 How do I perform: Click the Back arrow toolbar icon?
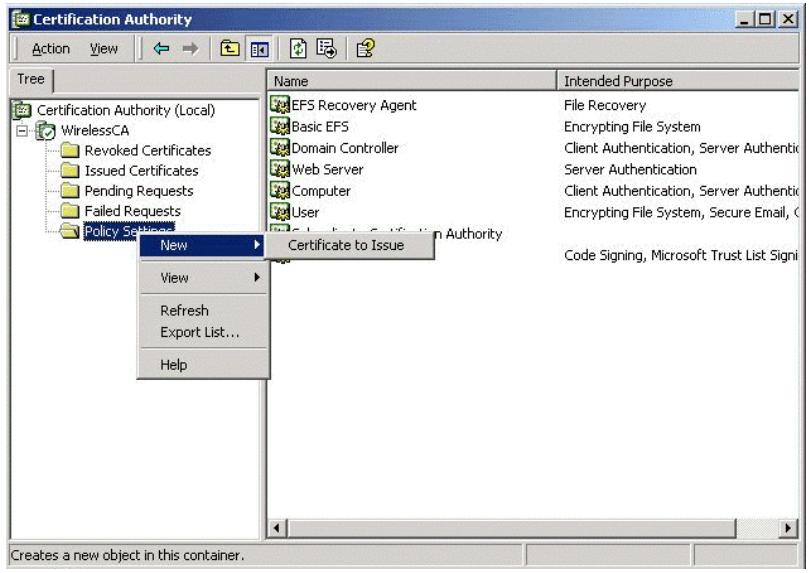click(x=161, y=49)
